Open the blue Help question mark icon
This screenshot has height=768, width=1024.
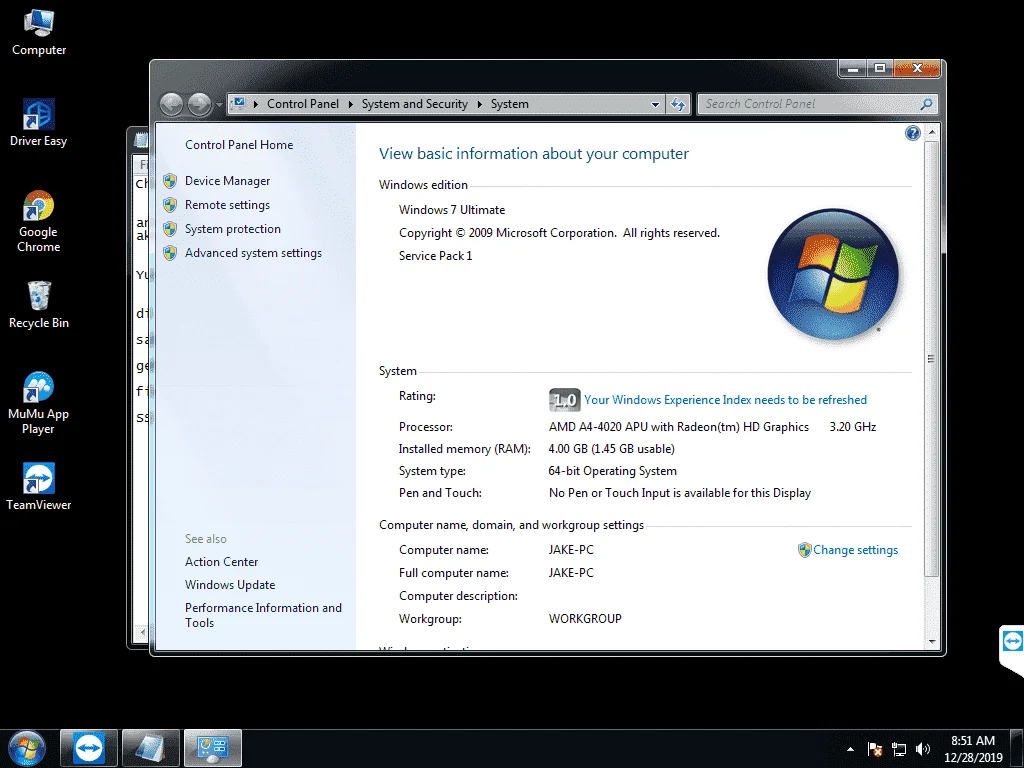pyautogui.click(x=912, y=133)
